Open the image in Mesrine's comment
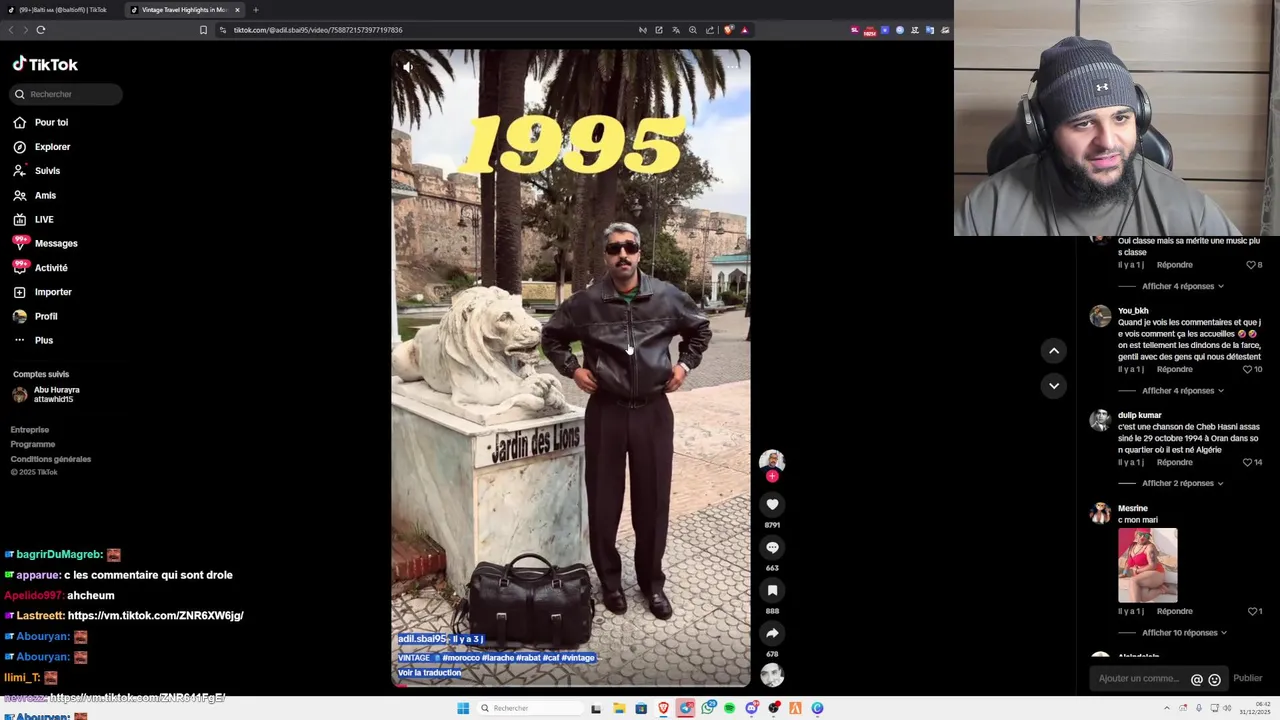Image resolution: width=1280 pixels, height=720 pixels. pyautogui.click(x=1148, y=565)
